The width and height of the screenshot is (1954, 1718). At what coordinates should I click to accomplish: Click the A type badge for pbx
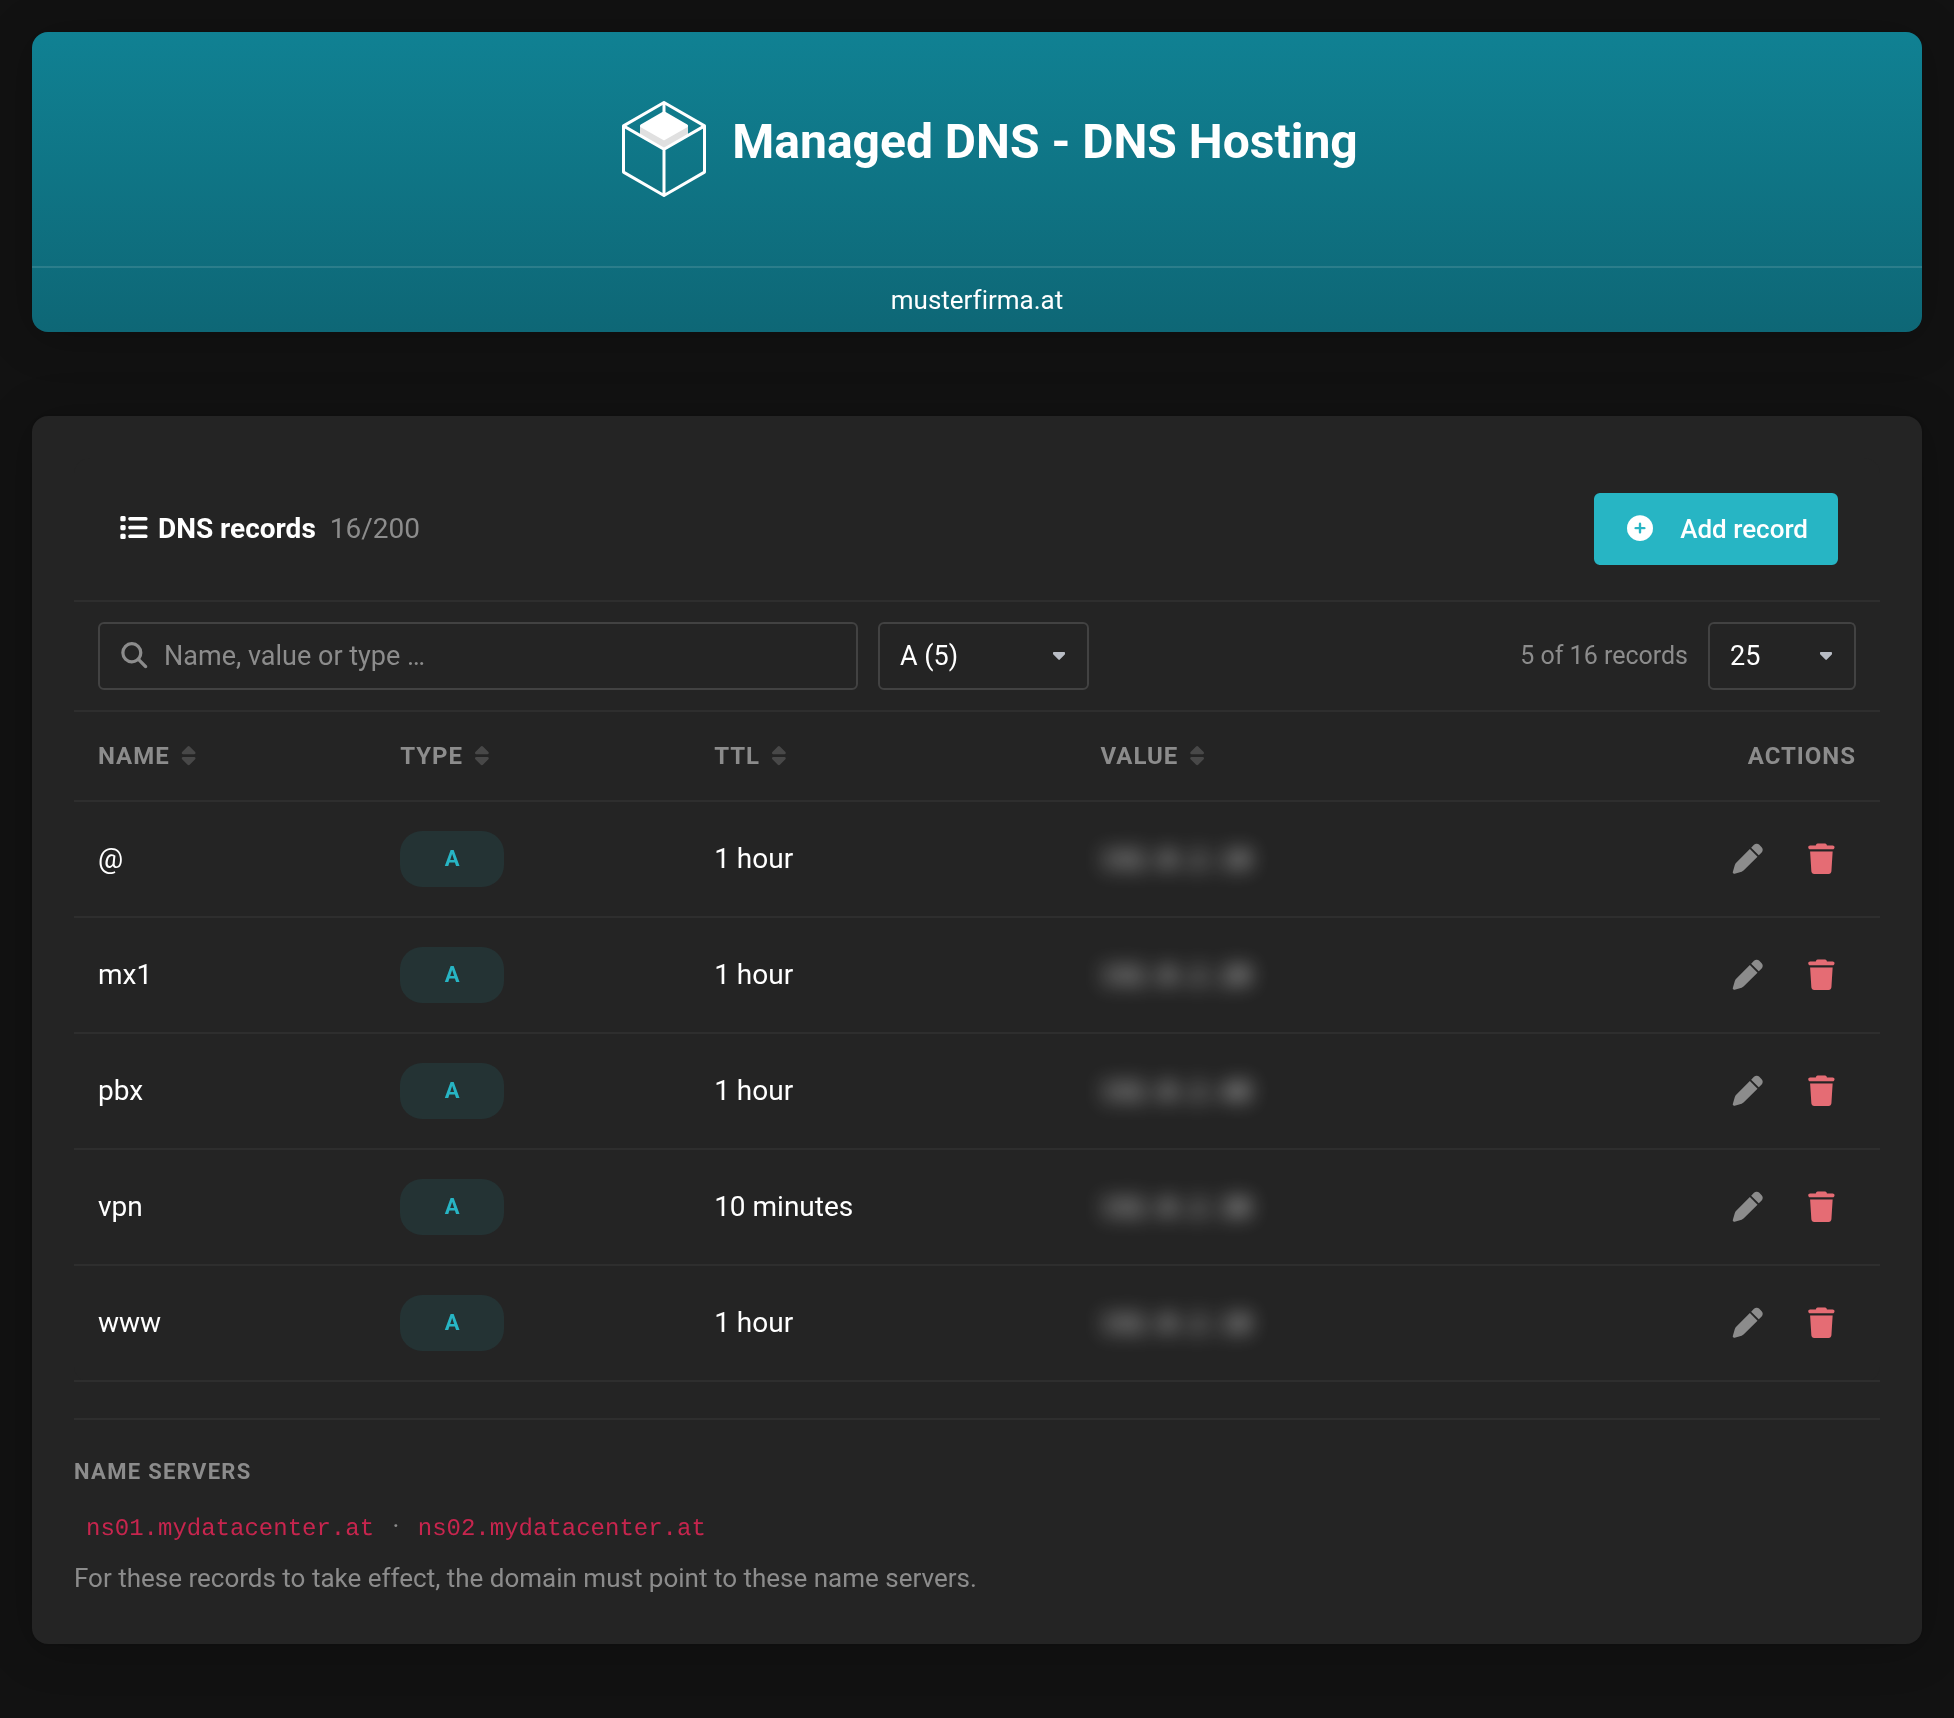point(452,1091)
